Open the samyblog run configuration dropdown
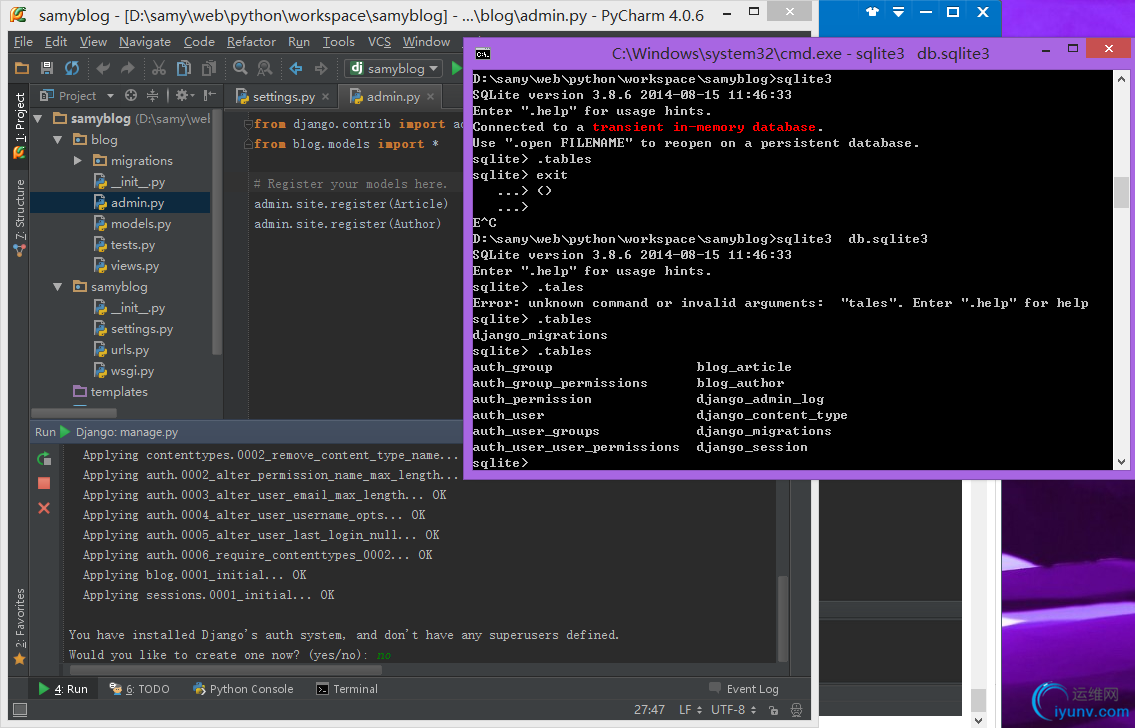Image resolution: width=1135 pixels, height=728 pixels. click(x=394, y=69)
